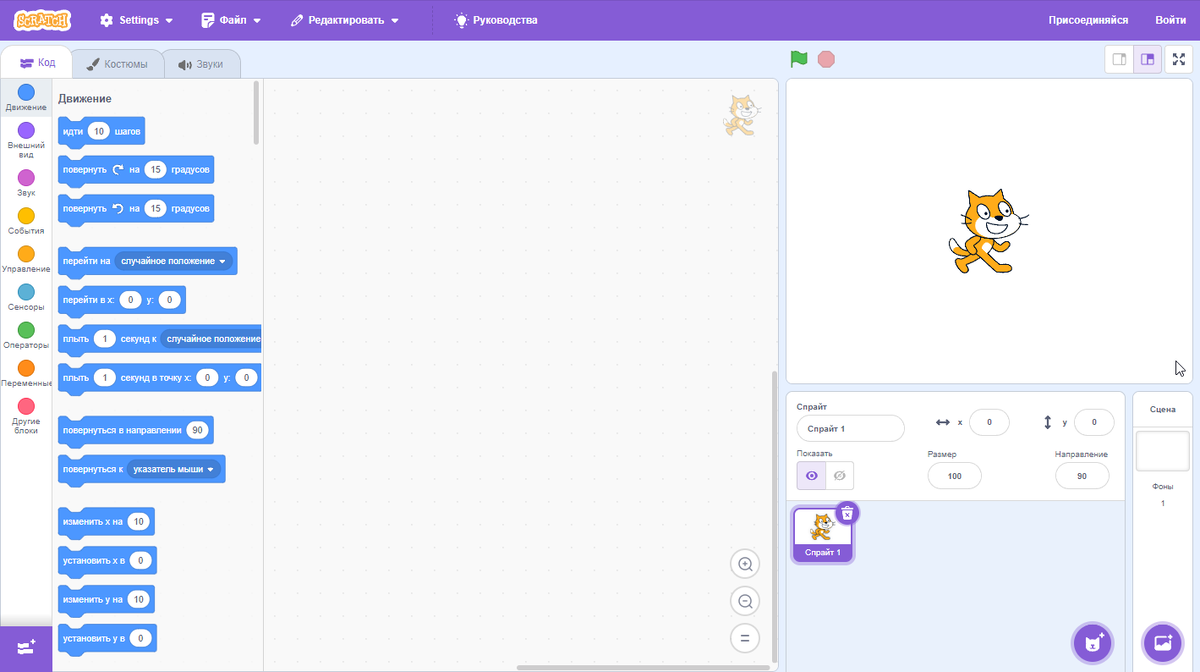Click the 'идти 10 шагов' block
The width and height of the screenshot is (1200, 672).
click(101, 131)
